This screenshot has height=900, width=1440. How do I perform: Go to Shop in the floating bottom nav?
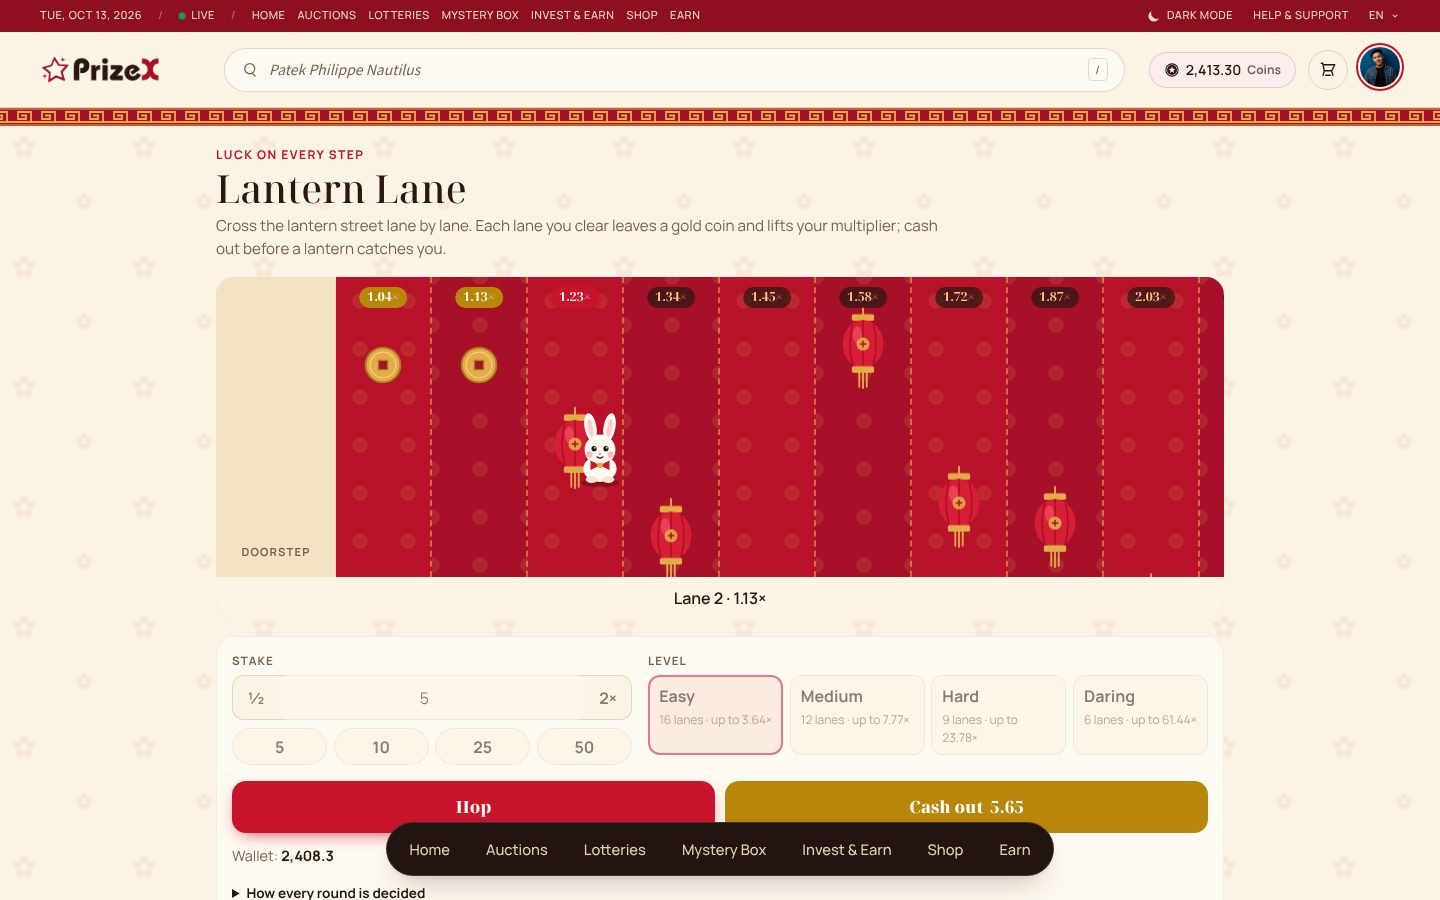tap(945, 850)
